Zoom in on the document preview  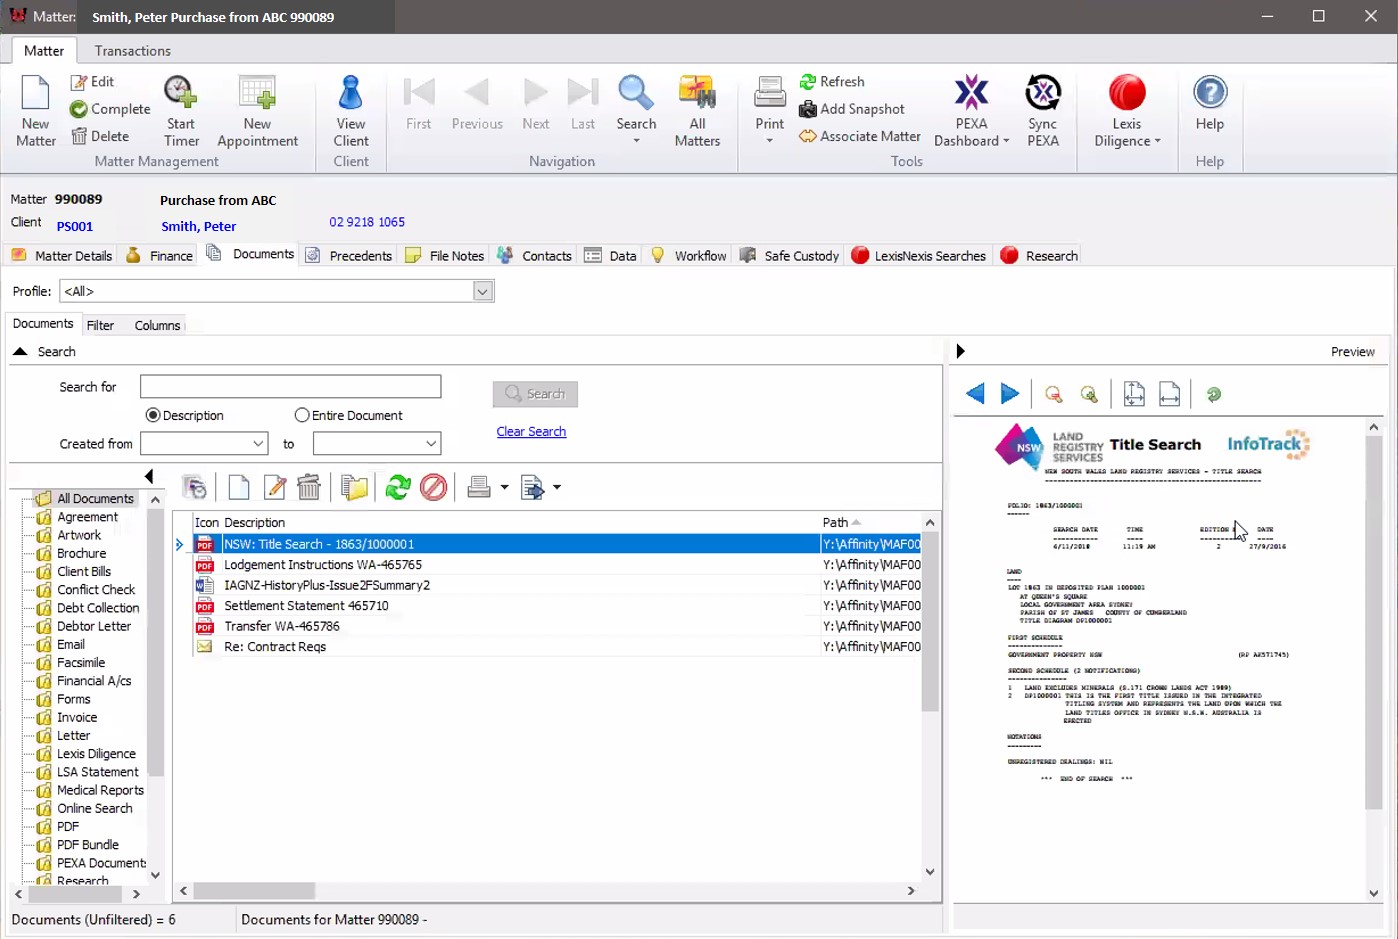pos(1089,394)
